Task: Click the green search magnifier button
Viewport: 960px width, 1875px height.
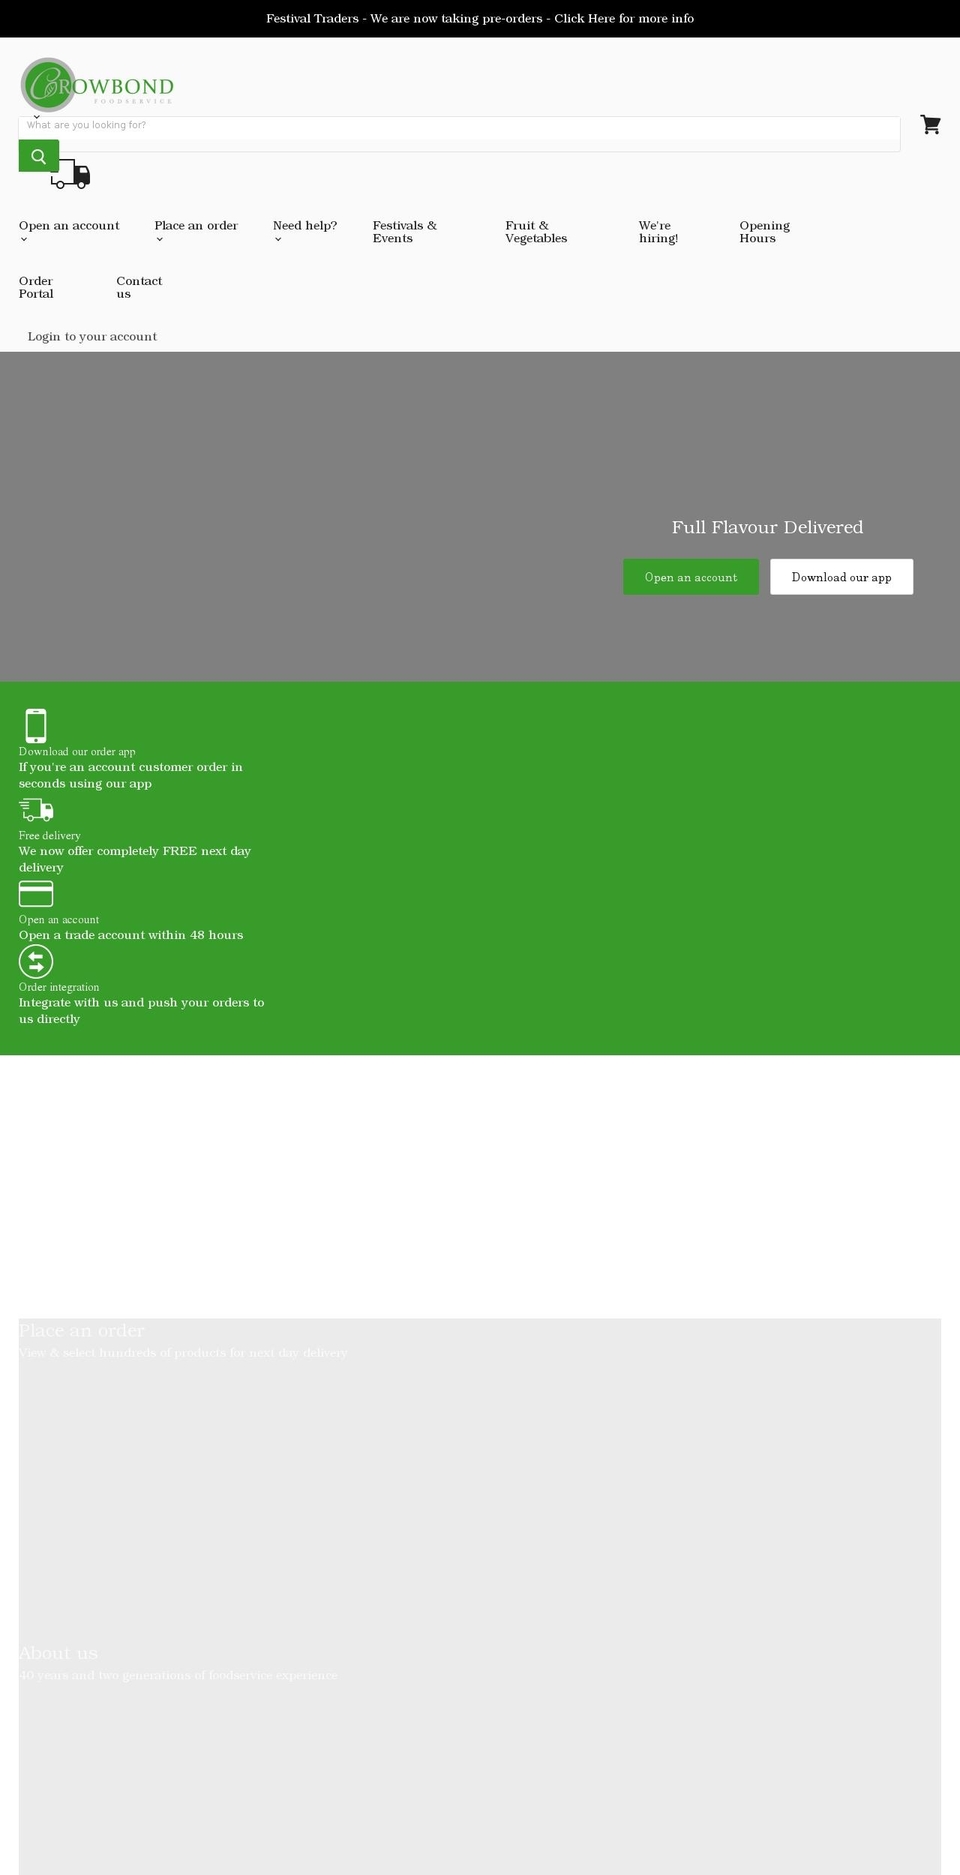Action: (39, 156)
